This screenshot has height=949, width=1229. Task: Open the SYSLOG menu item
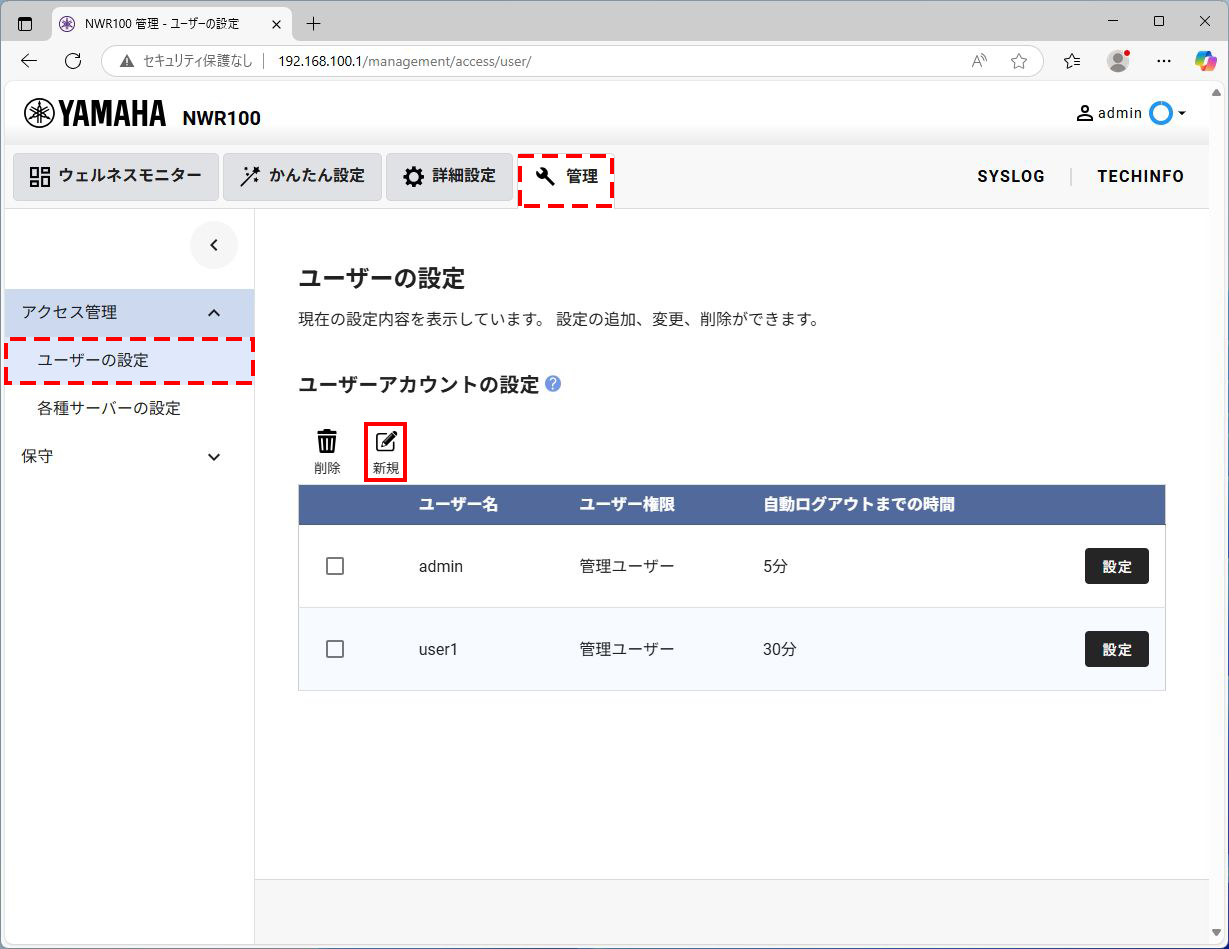(1010, 176)
